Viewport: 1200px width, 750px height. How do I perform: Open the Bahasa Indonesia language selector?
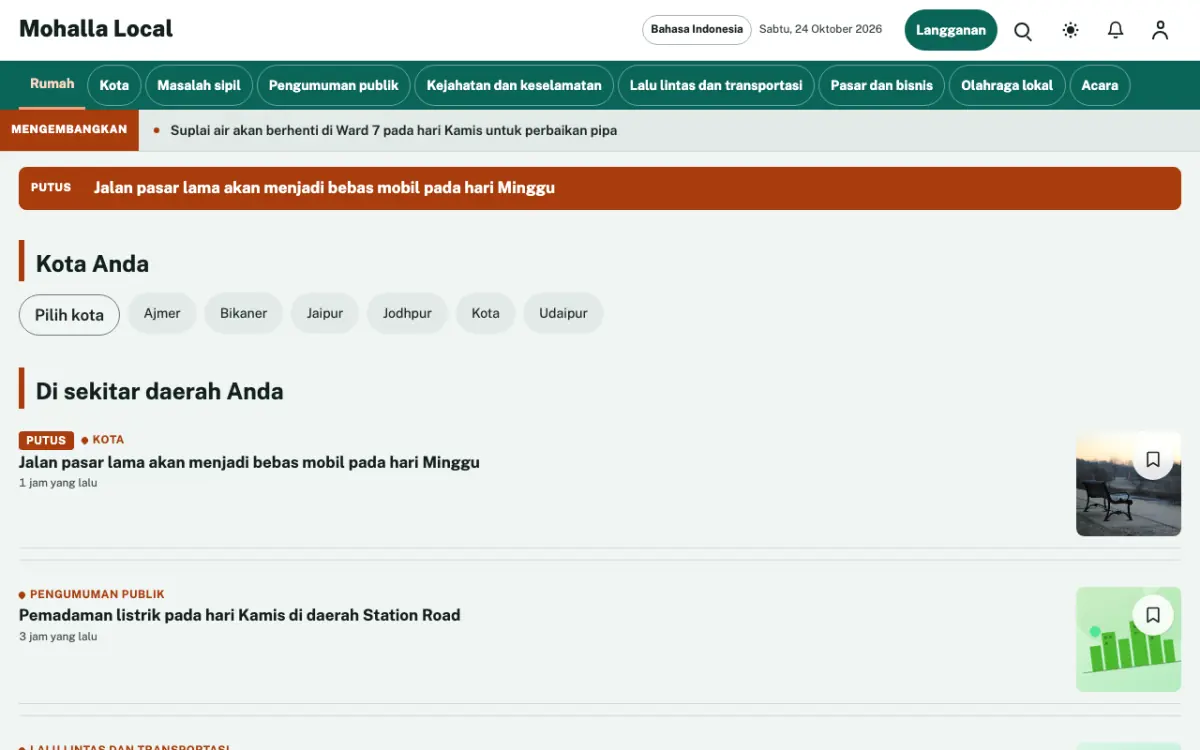(697, 30)
